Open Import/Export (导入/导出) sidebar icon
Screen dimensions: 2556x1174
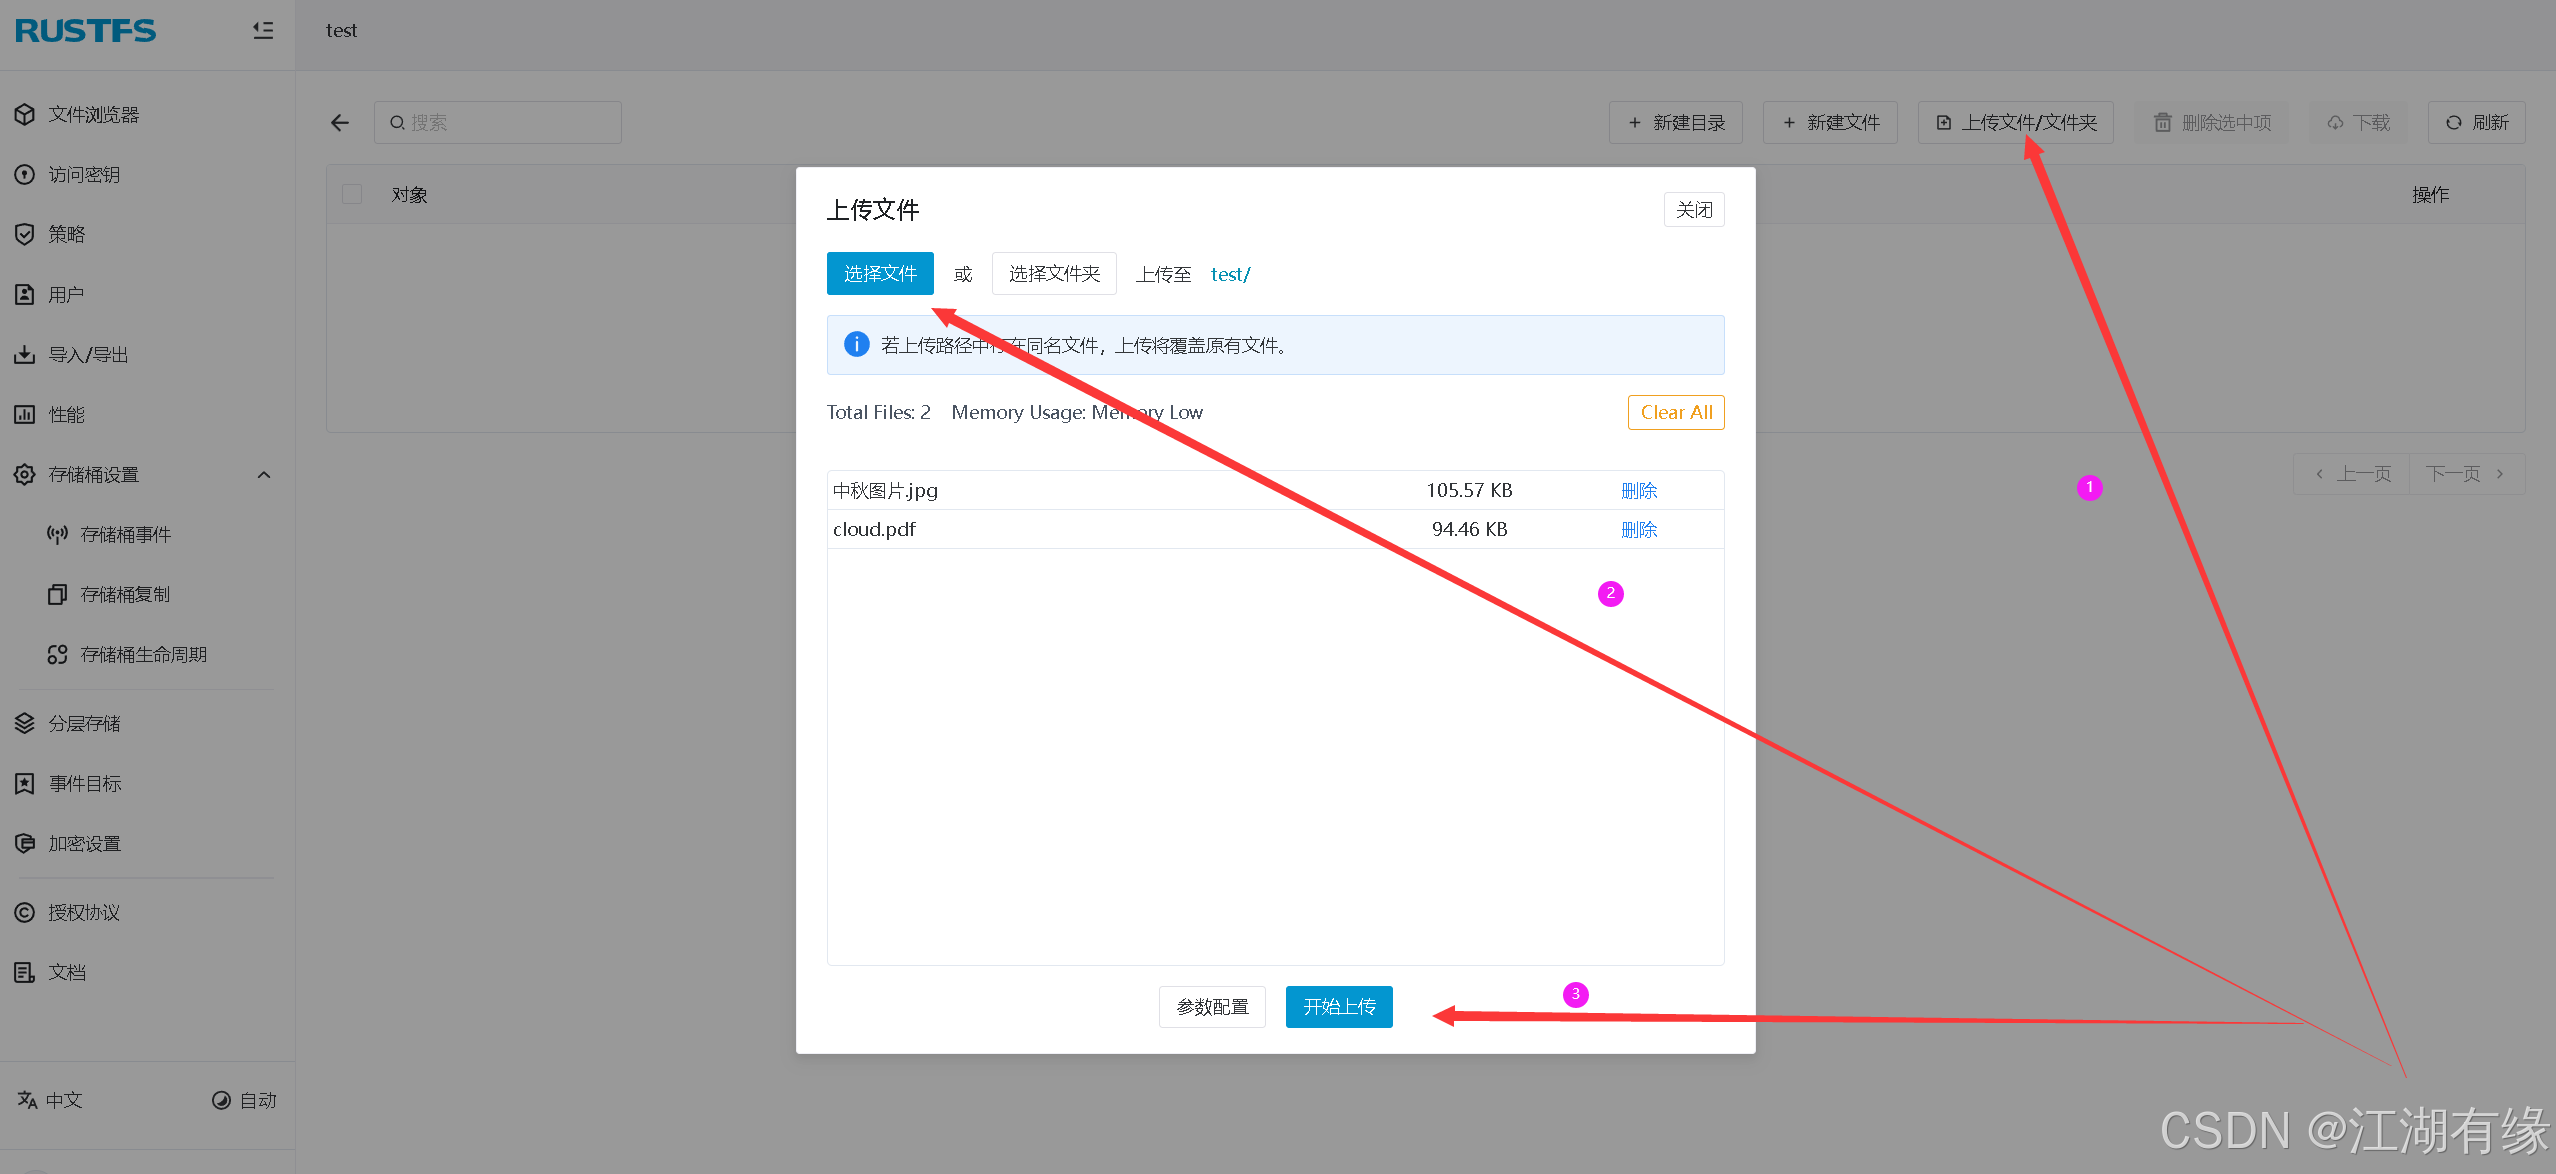[25, 354]
